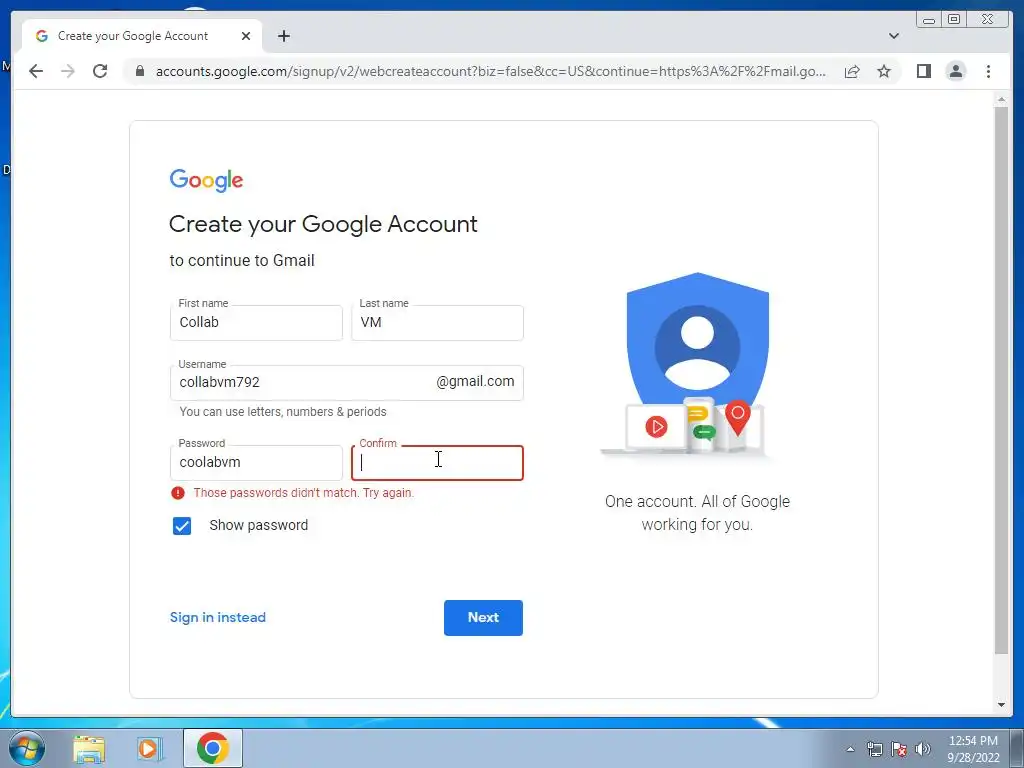Click 'You can use letters, numbers & periods' hint
1024x768 pixels.
(283, 412)
